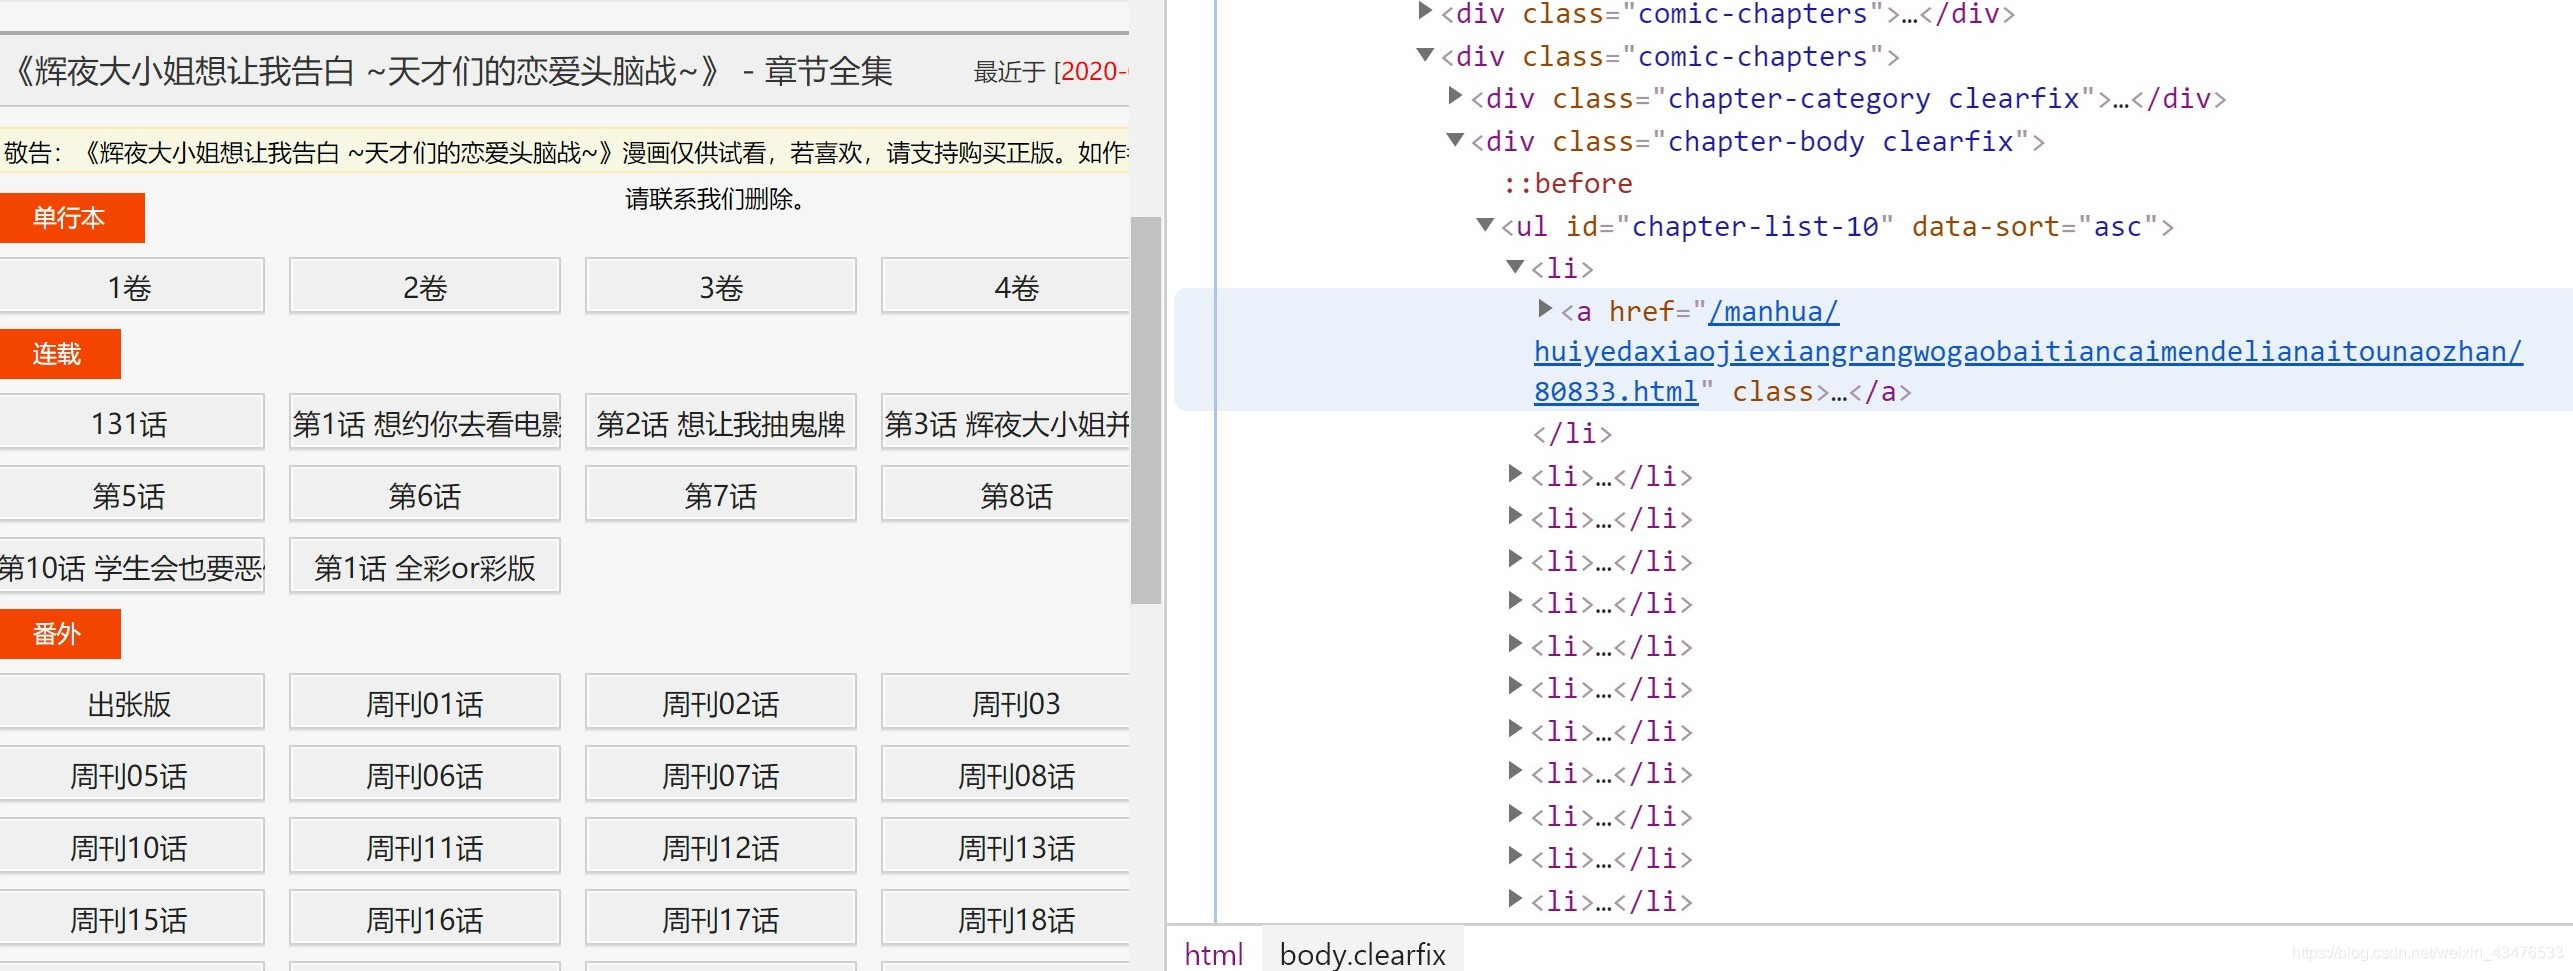The image size is (2573, 971).
Task: Open 周刊13话
Action: [1006, 847]
